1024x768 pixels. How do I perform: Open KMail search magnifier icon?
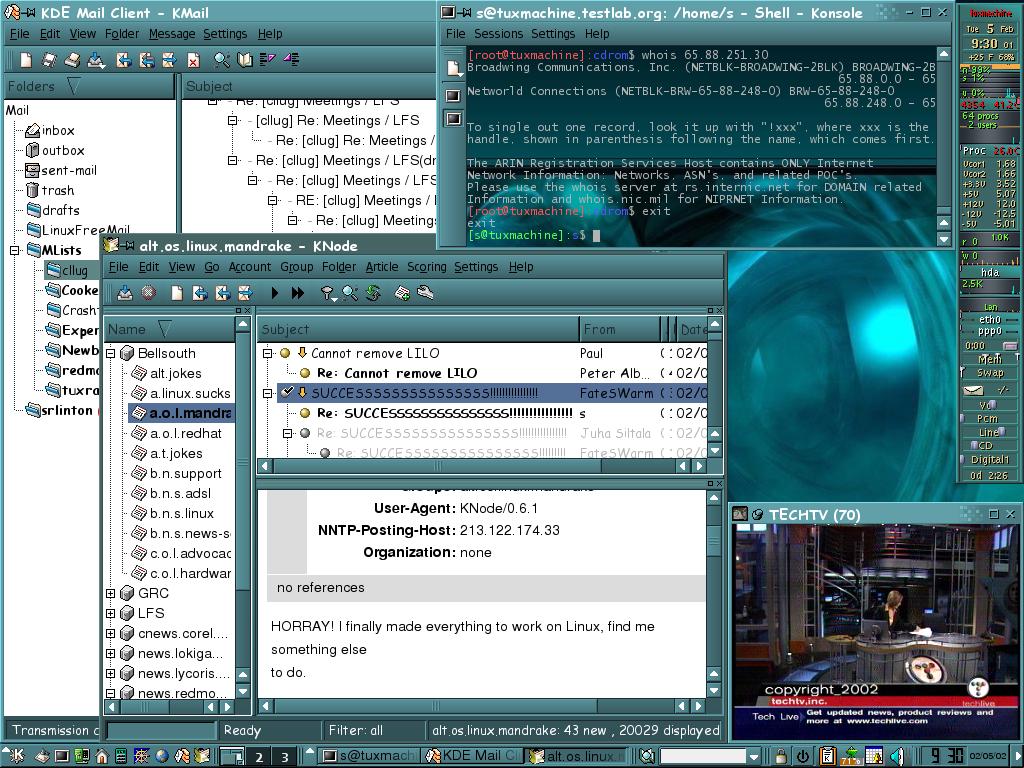pos(222,60)
